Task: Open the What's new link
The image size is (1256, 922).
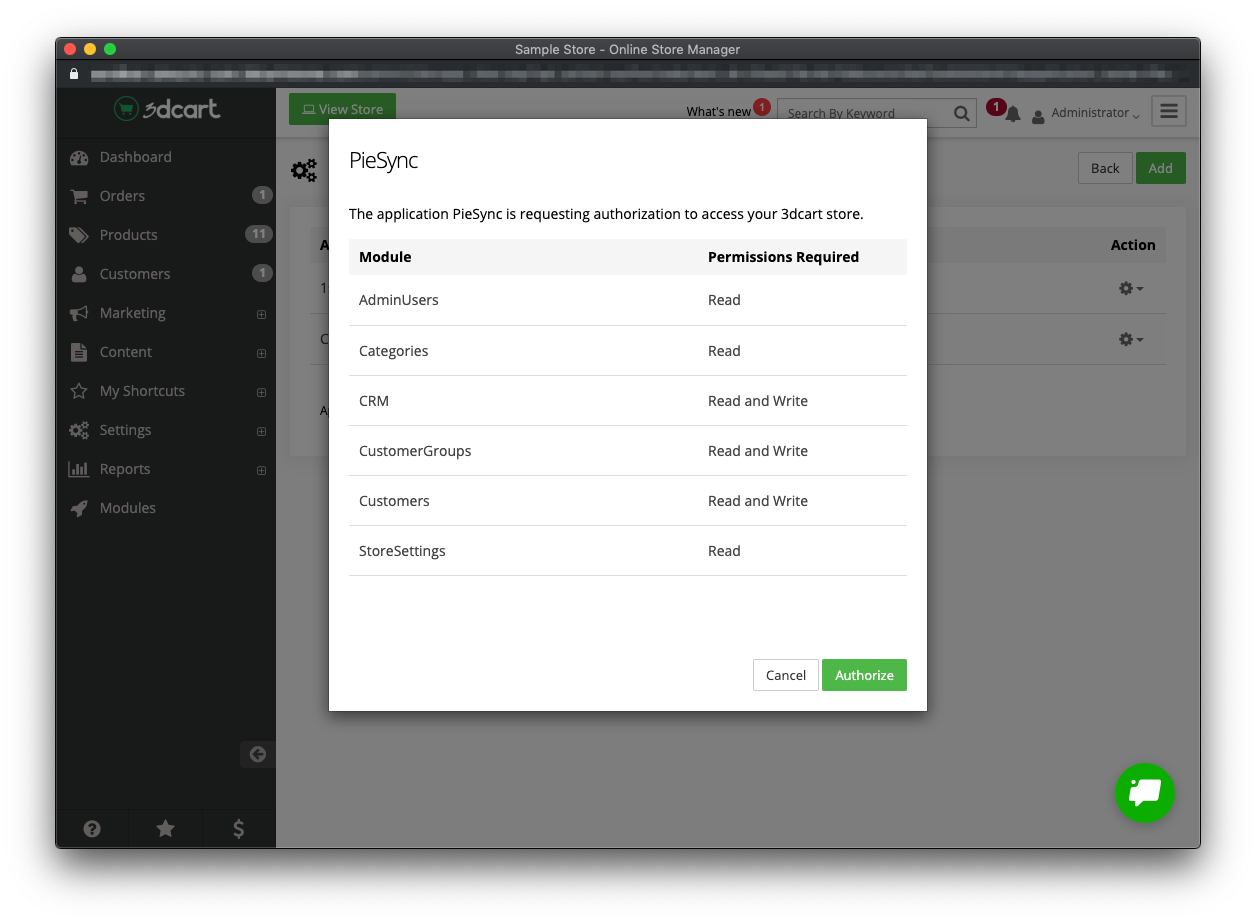Action: point(718,111)
